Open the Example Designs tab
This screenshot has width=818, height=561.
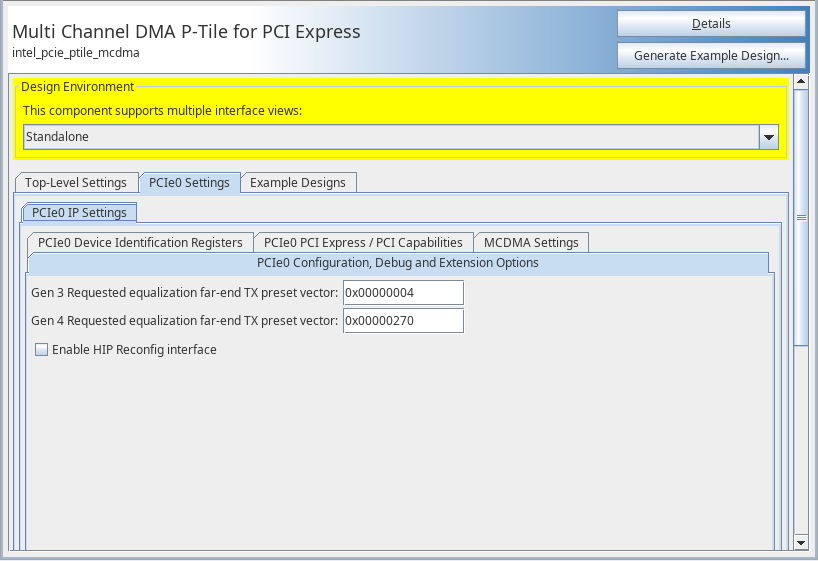coord(298,183)
